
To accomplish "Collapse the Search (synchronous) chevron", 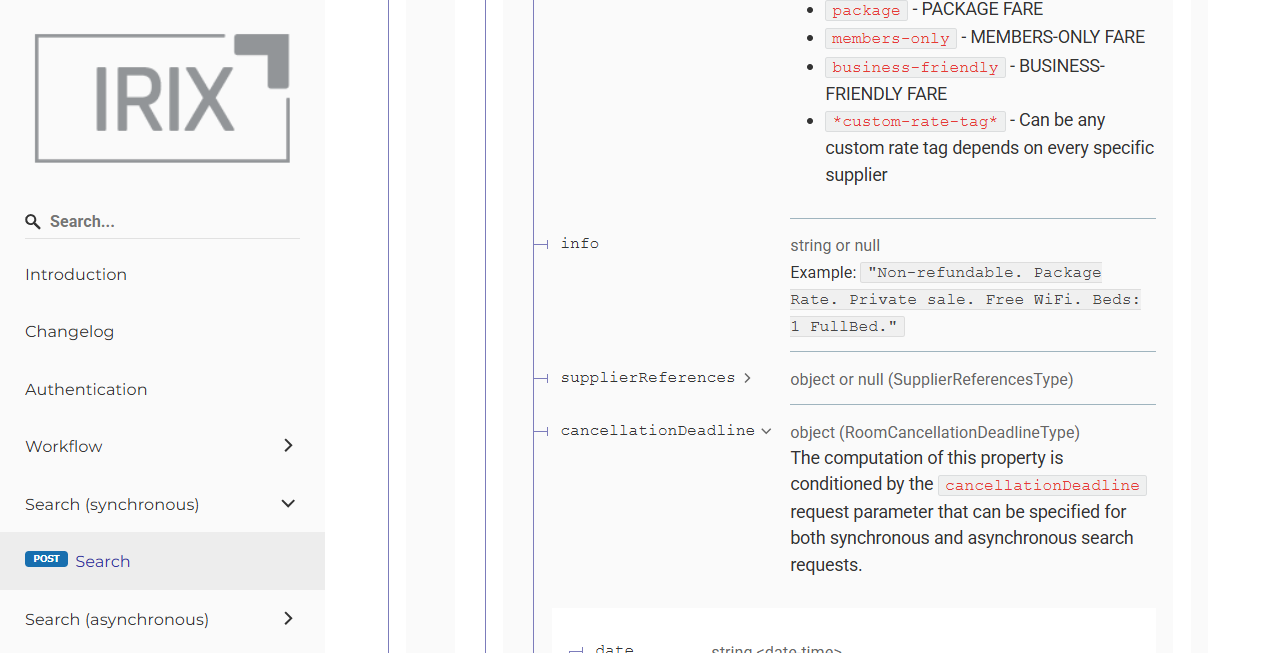I will click(288, 504).
